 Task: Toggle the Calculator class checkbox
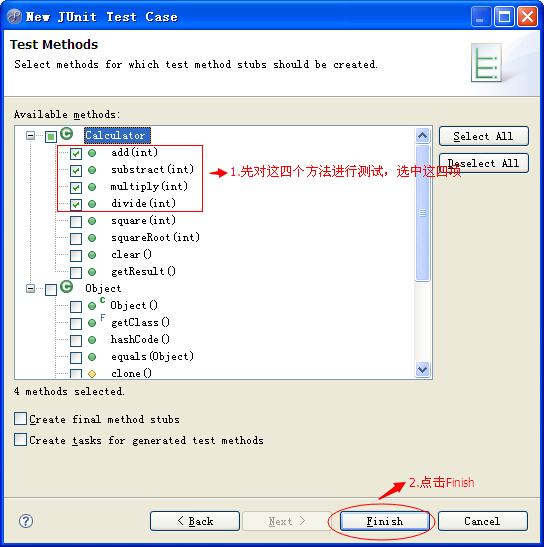tap(51, 136)
